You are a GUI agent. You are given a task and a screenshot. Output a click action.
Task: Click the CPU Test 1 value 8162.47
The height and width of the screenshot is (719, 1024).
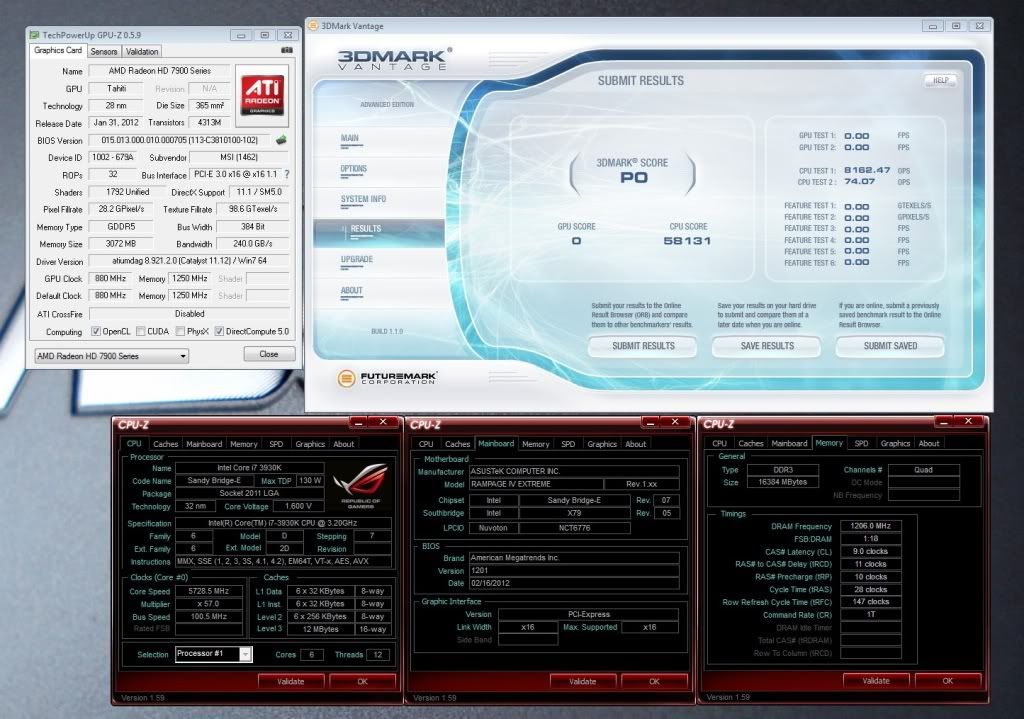point(867,170)
